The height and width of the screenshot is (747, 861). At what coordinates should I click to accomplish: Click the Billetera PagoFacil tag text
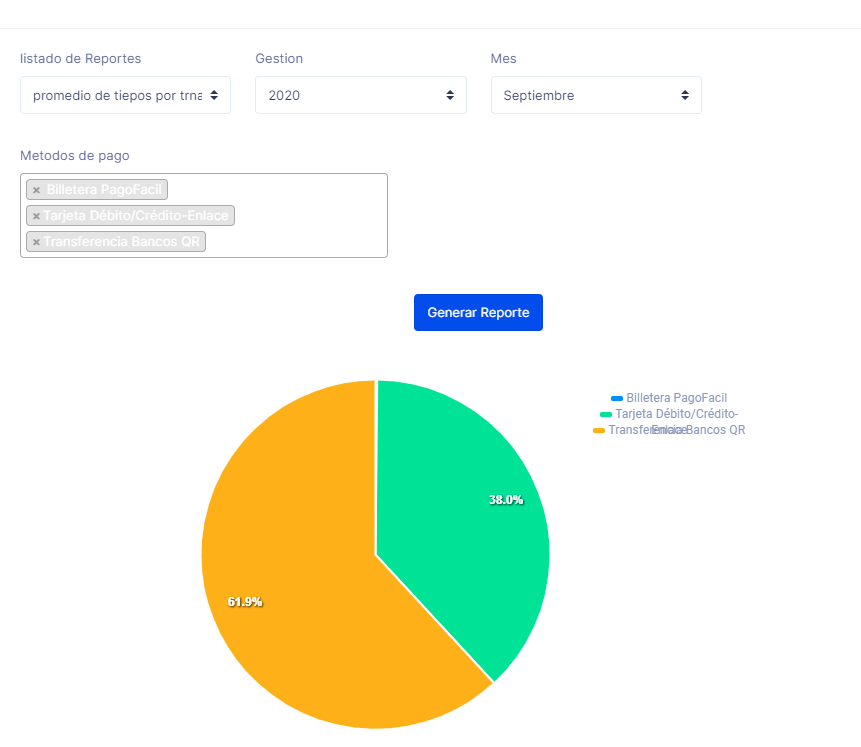tap(104, 190)
